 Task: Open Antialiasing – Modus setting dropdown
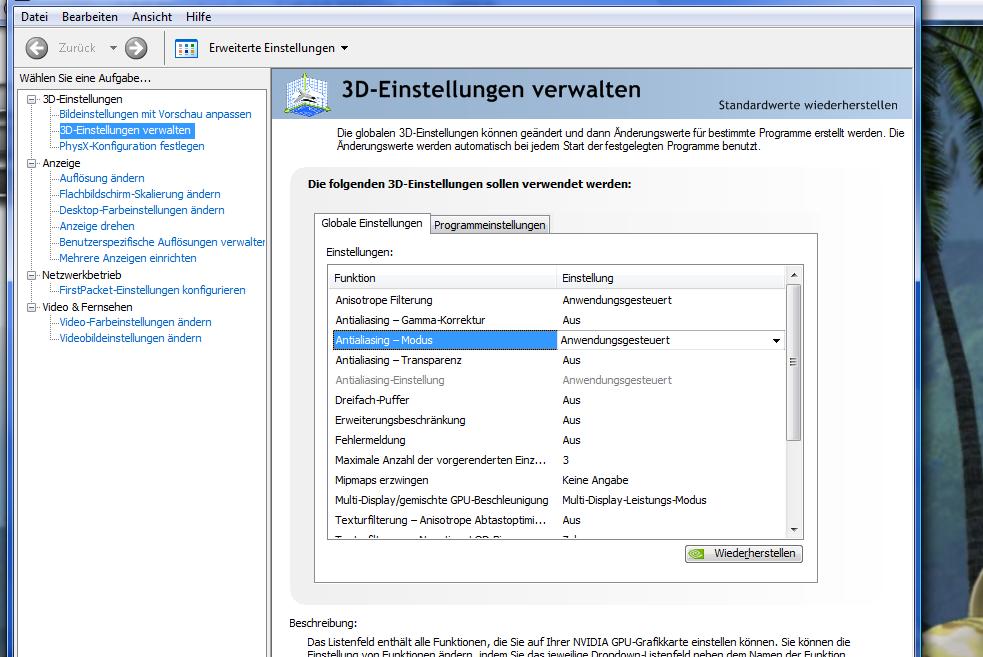tap(776, 340)
